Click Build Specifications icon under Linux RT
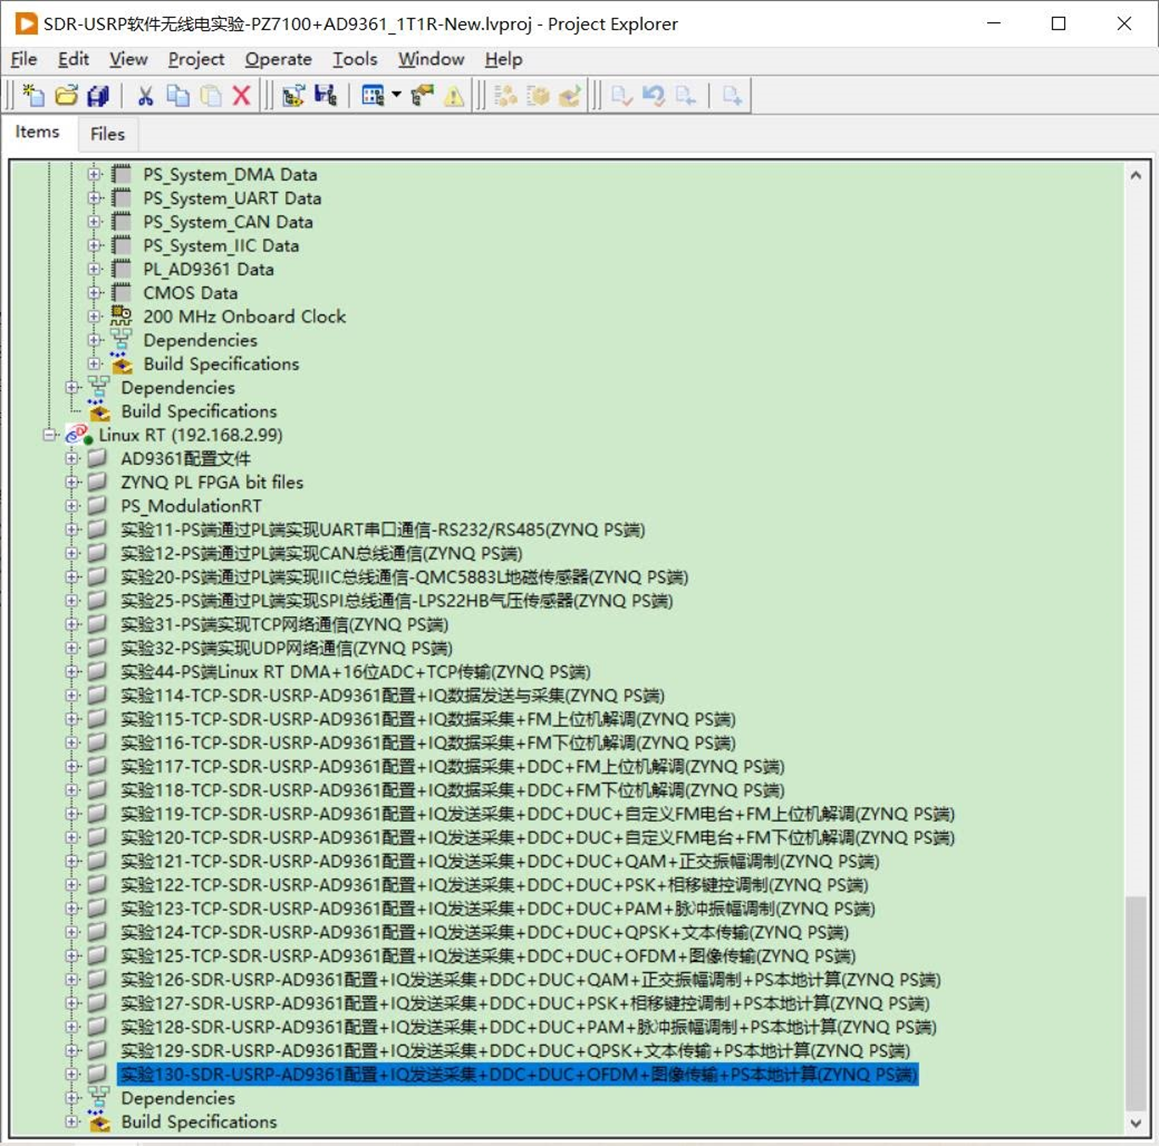Image resolution: width=1159 pixels, height=1146 pixels. coord(99,1121)
